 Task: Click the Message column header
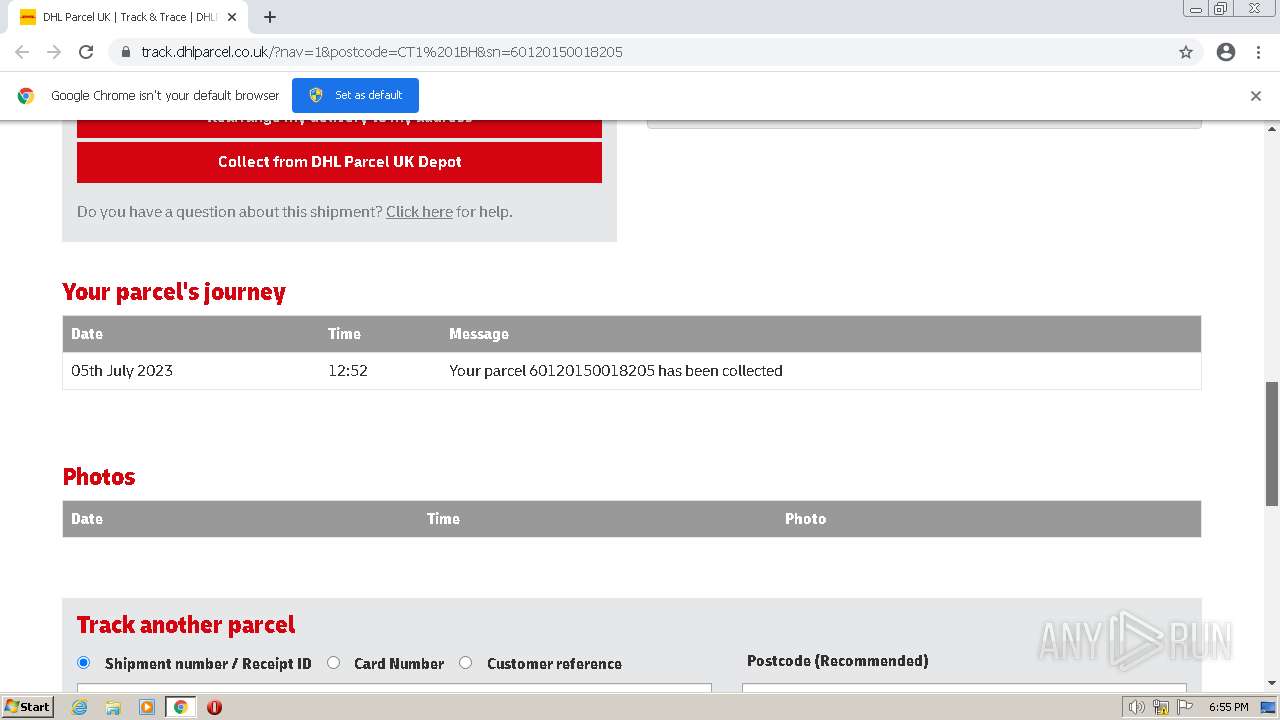click(479, 334)
